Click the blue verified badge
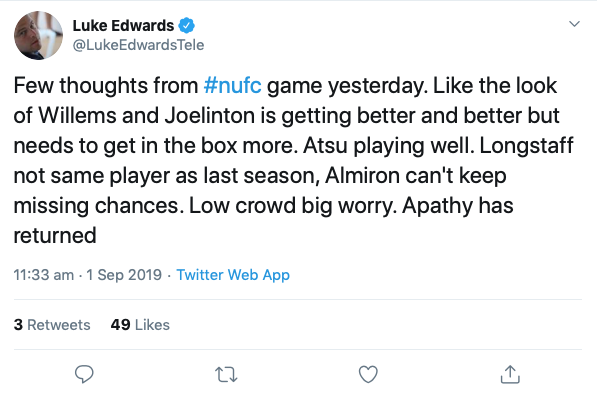Image resolution: width=597 pixels, height=397 pixels. click(187, 26)
